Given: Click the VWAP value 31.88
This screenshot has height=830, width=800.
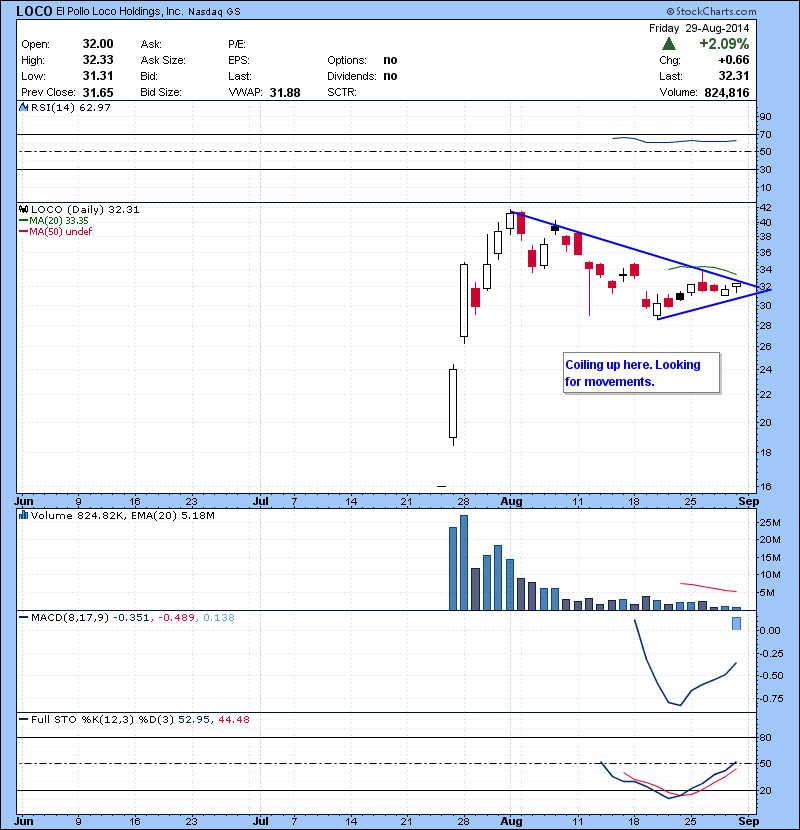Looking at the screenshot, I should (x=285, y=93).
